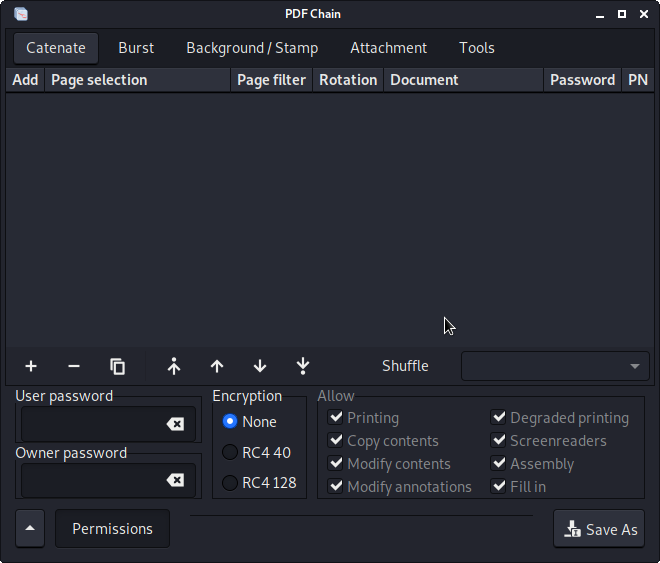
Task: Focus the User password input field
Action: click(x=108, y=424)
